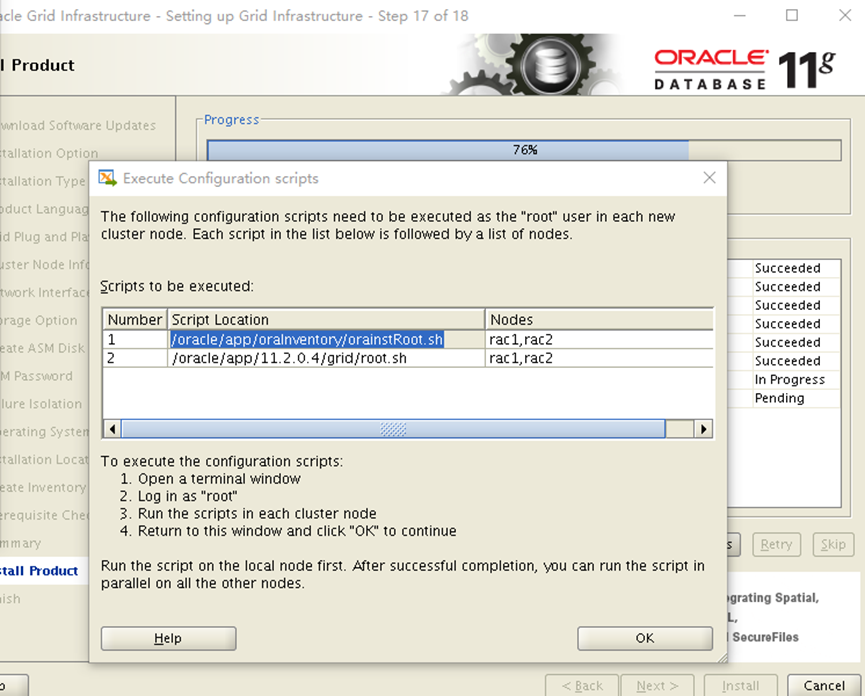865x696 pixels.
Task: Select the Failure Isolation step in sidebar
Action: [x=41, y=404]
